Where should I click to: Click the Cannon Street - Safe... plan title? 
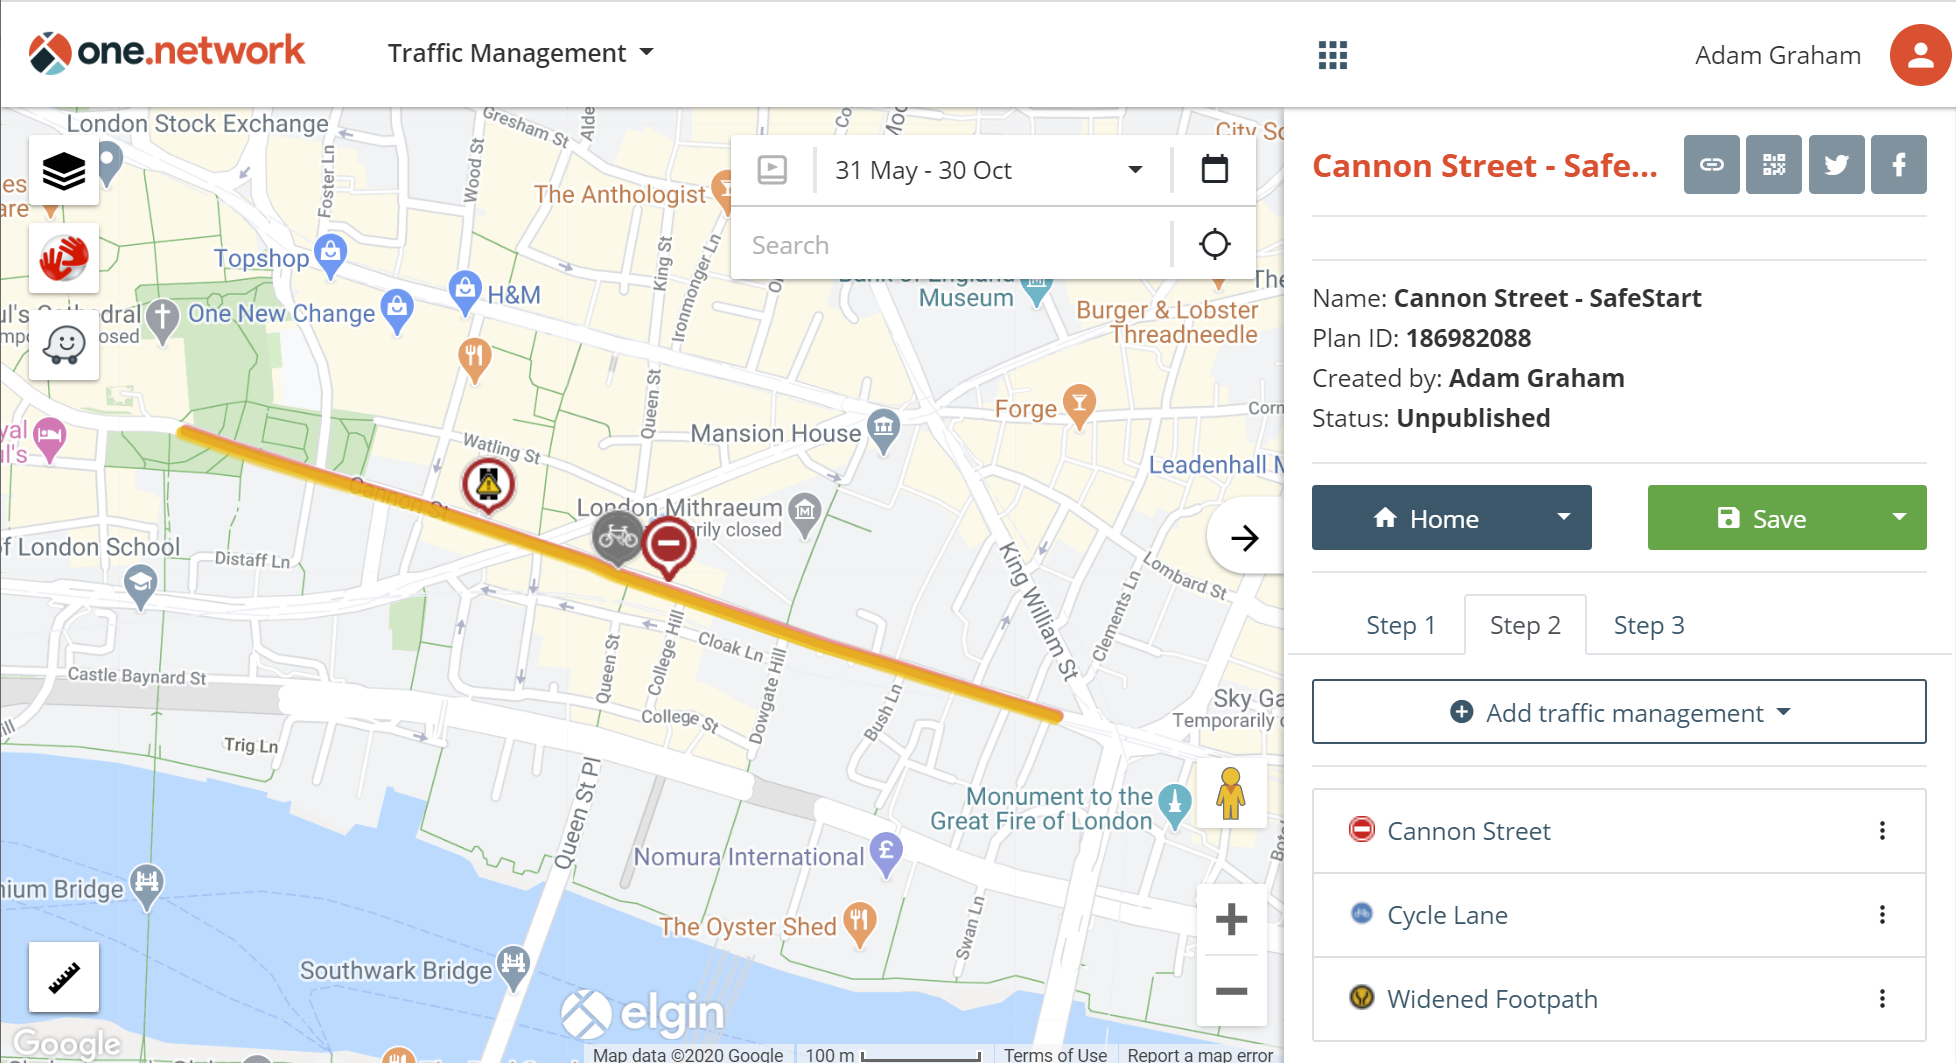coord(1485,166)
